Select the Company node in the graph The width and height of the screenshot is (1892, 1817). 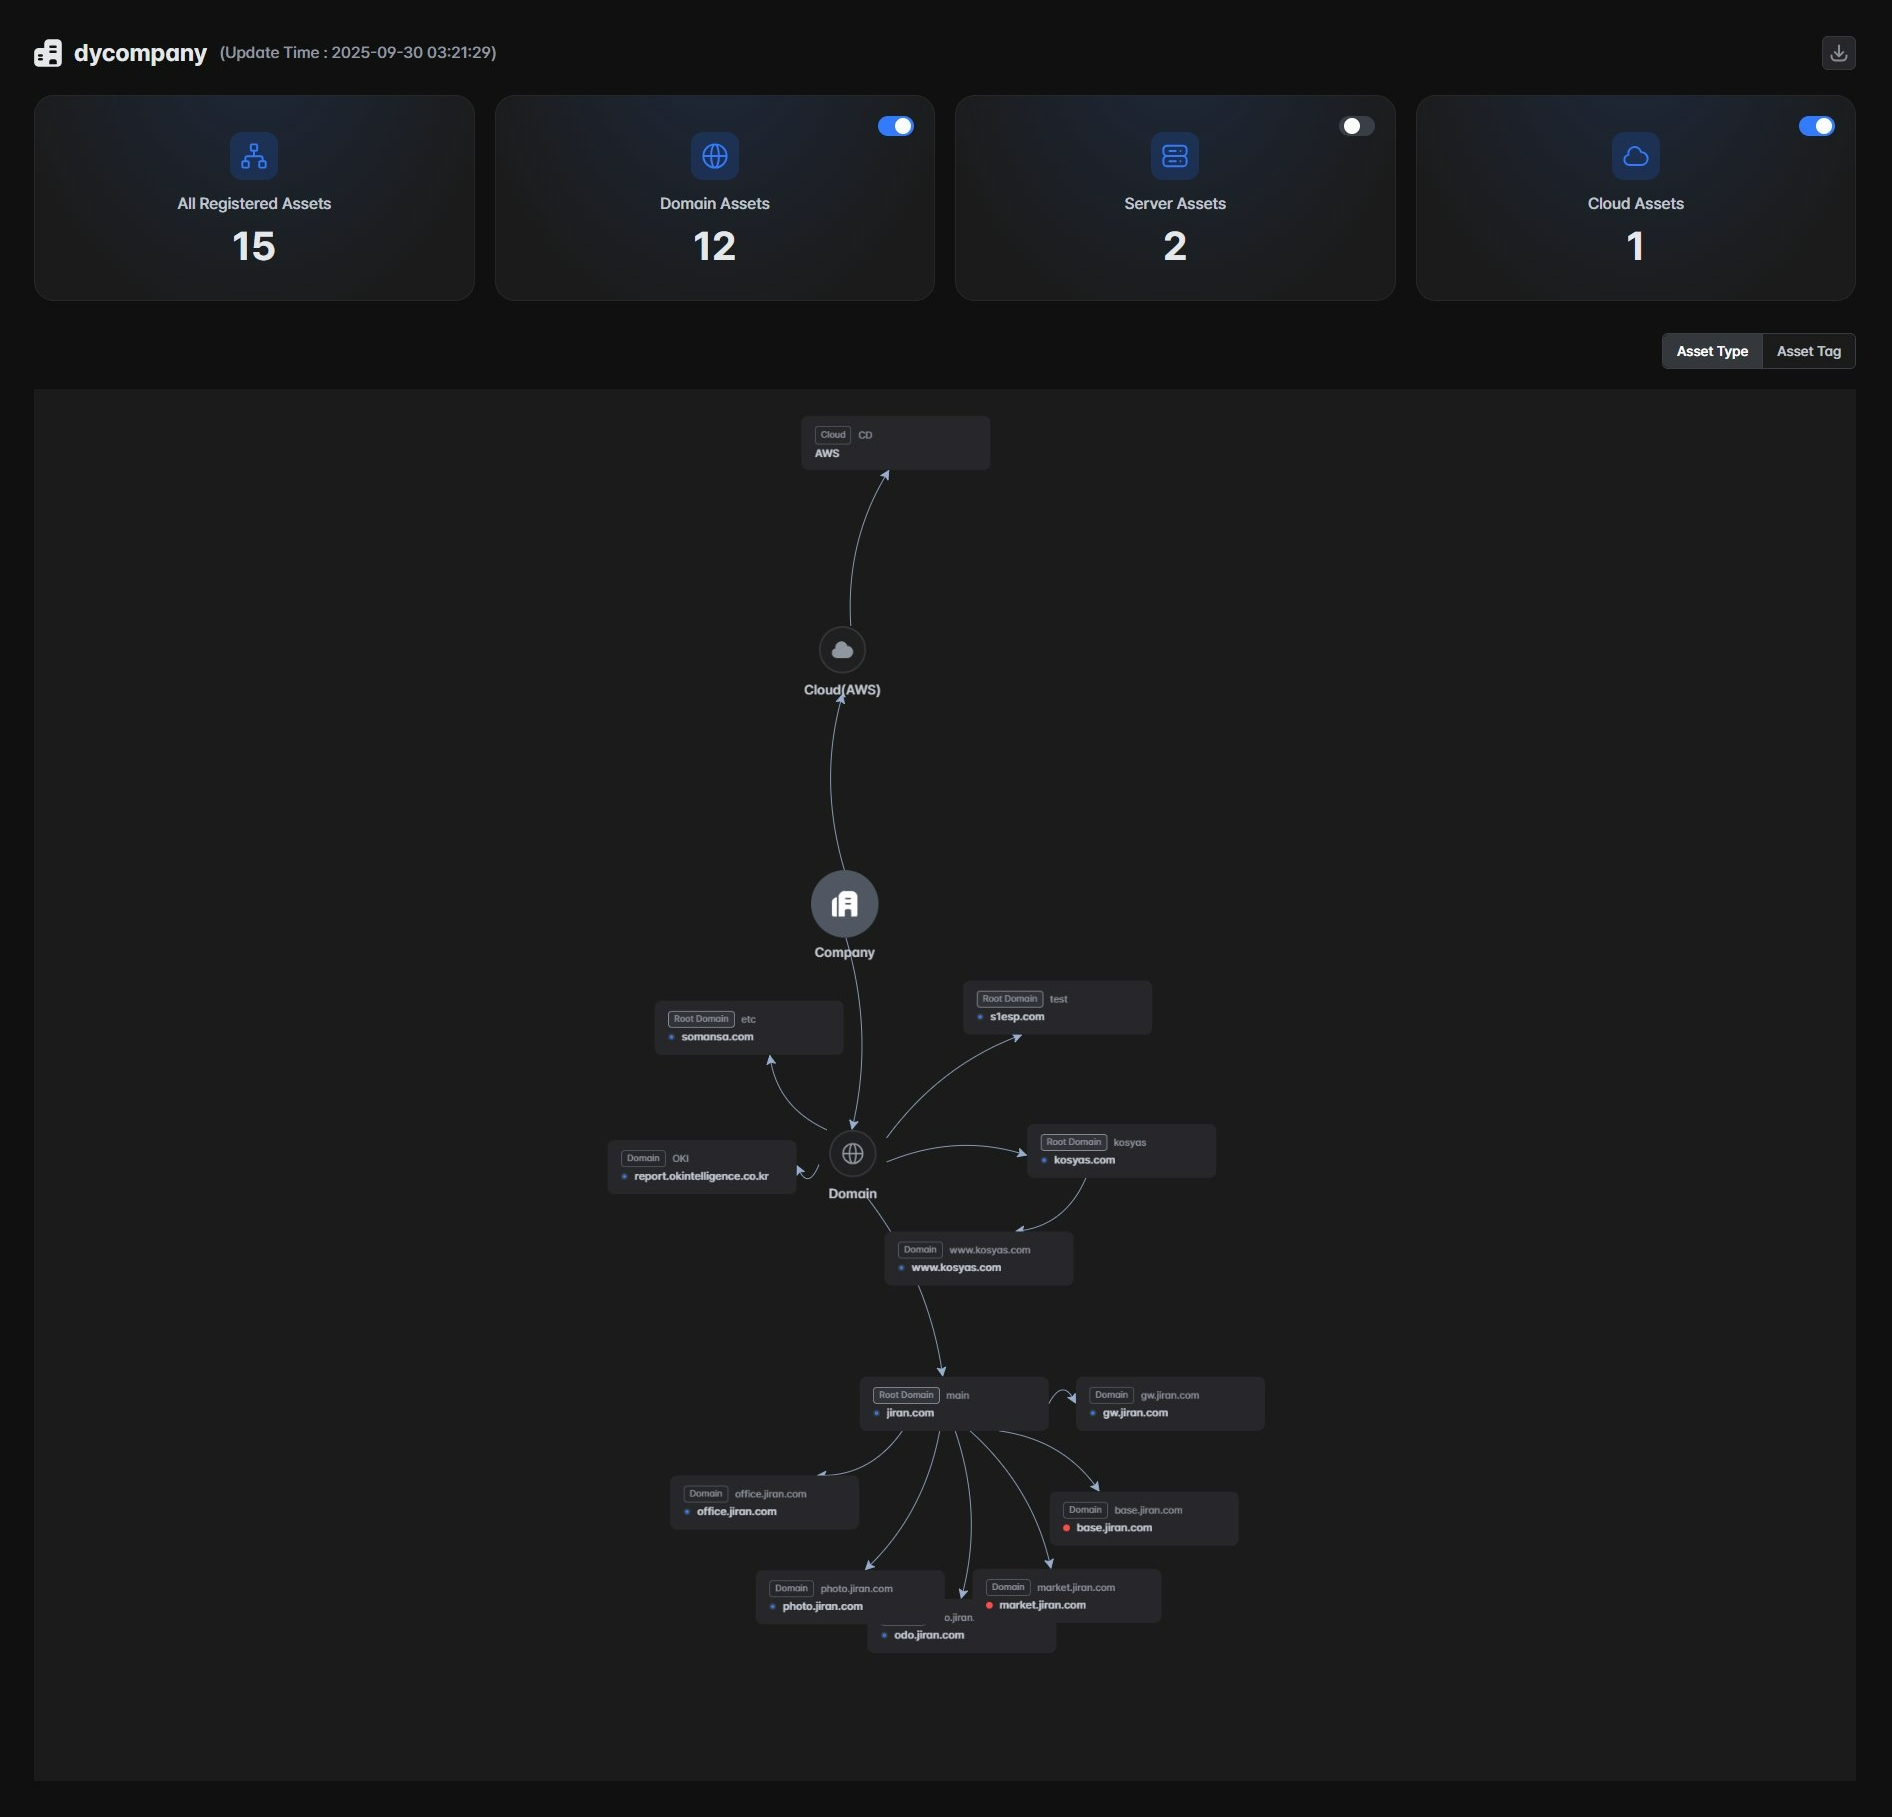844,904
